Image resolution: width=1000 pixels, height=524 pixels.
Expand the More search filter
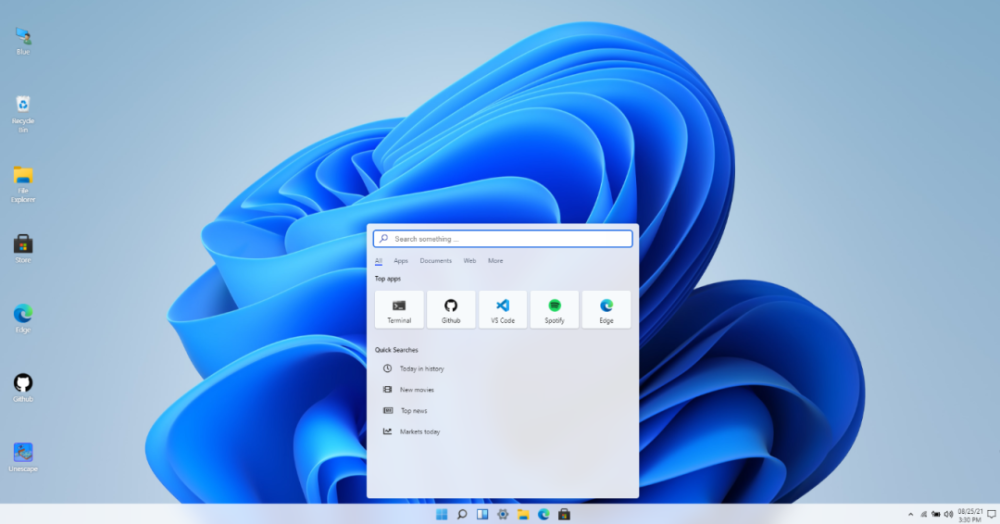(495, 261)
